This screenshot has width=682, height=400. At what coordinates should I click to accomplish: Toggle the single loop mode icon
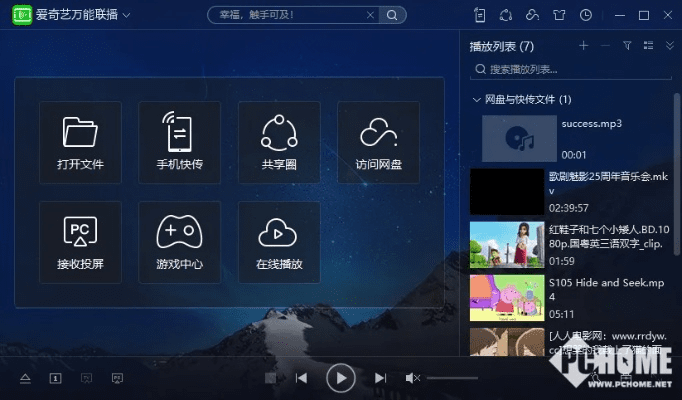click(55, 379)
